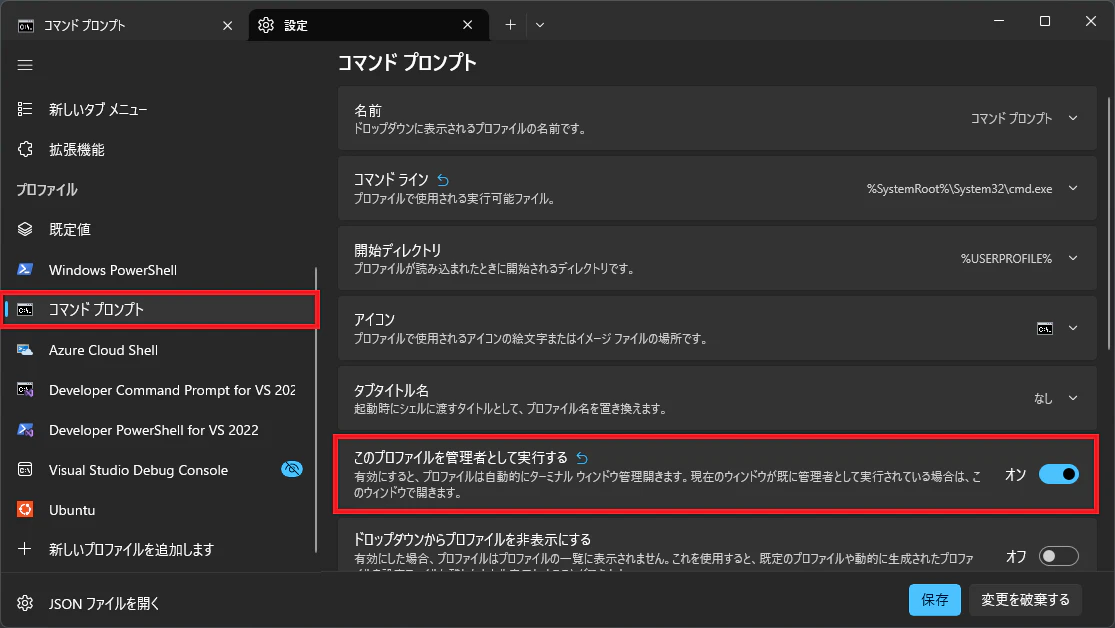Select the Ubuntu profile
This screenshot has height=628, width=1115.
tap(159, 510)
